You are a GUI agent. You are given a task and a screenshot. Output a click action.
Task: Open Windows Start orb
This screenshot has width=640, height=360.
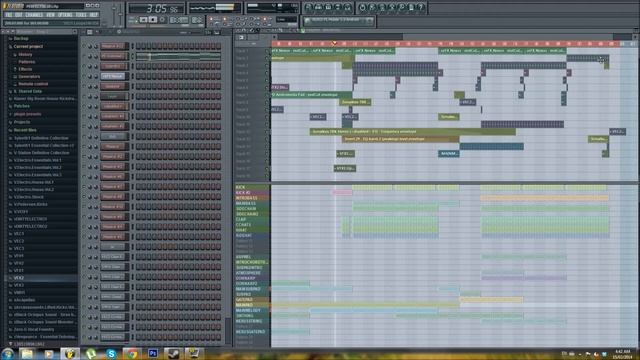tap(8, 353)
